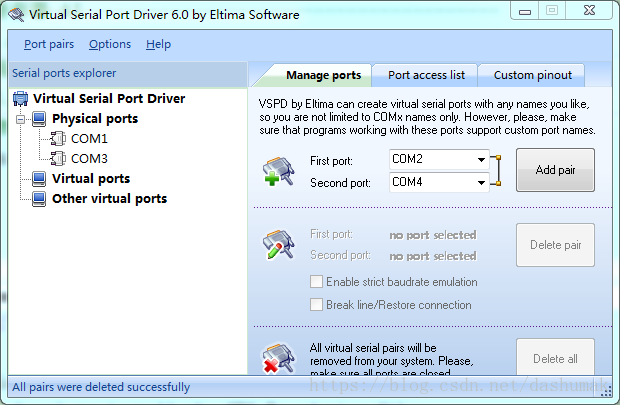Select Virtual ports tree node
Image resolution: width=620 pixels, height=405 pixels.
tap(91, 179)
